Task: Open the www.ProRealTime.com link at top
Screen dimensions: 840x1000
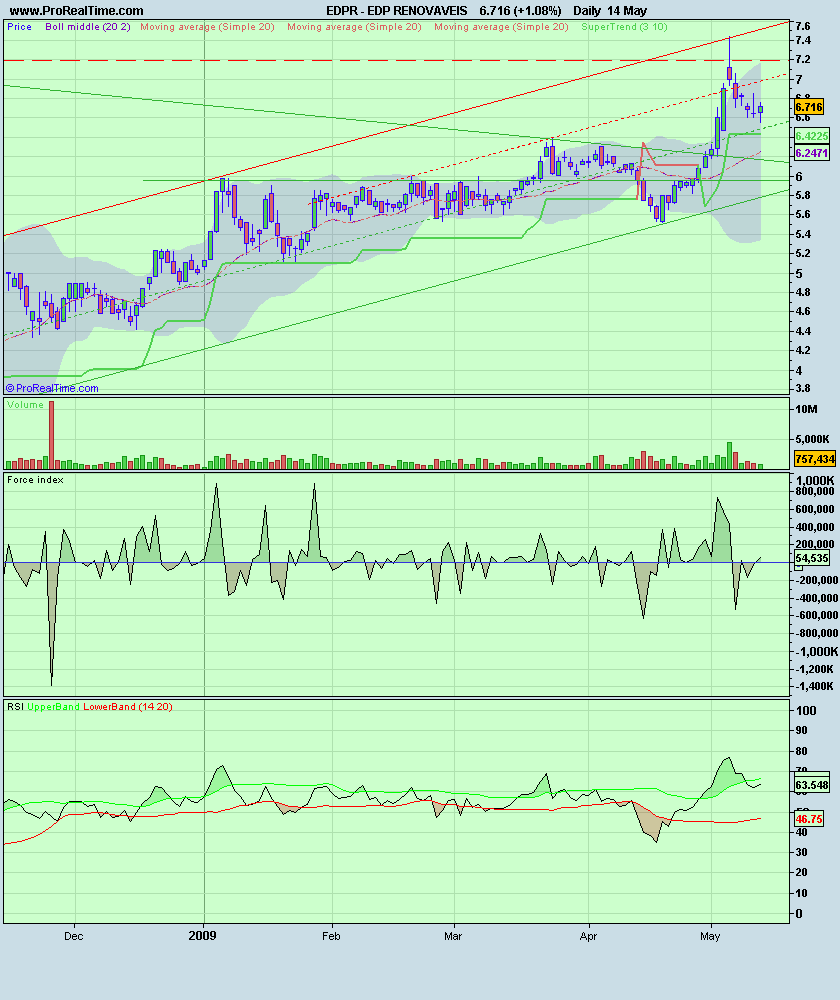Action: click(x=77, y=11)
